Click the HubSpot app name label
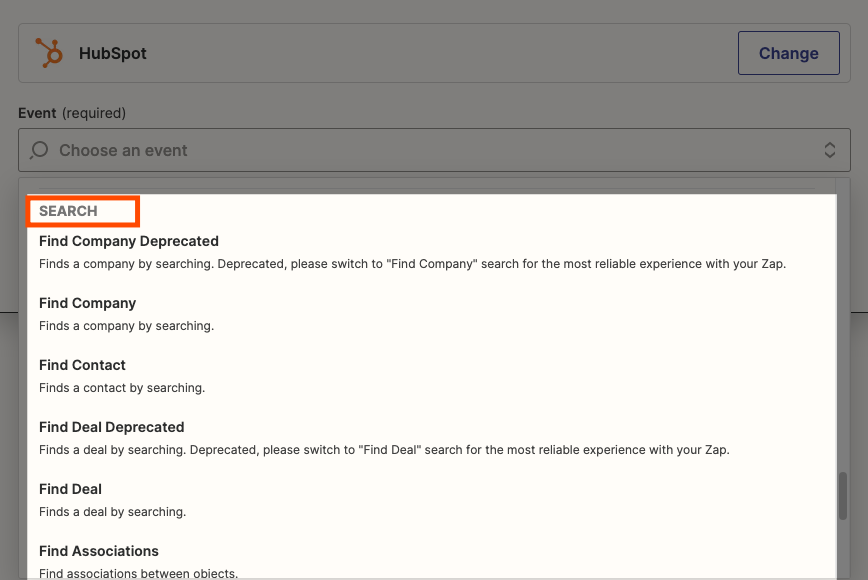The height and width of the screenshot is (580, 868). coord(112,53)
